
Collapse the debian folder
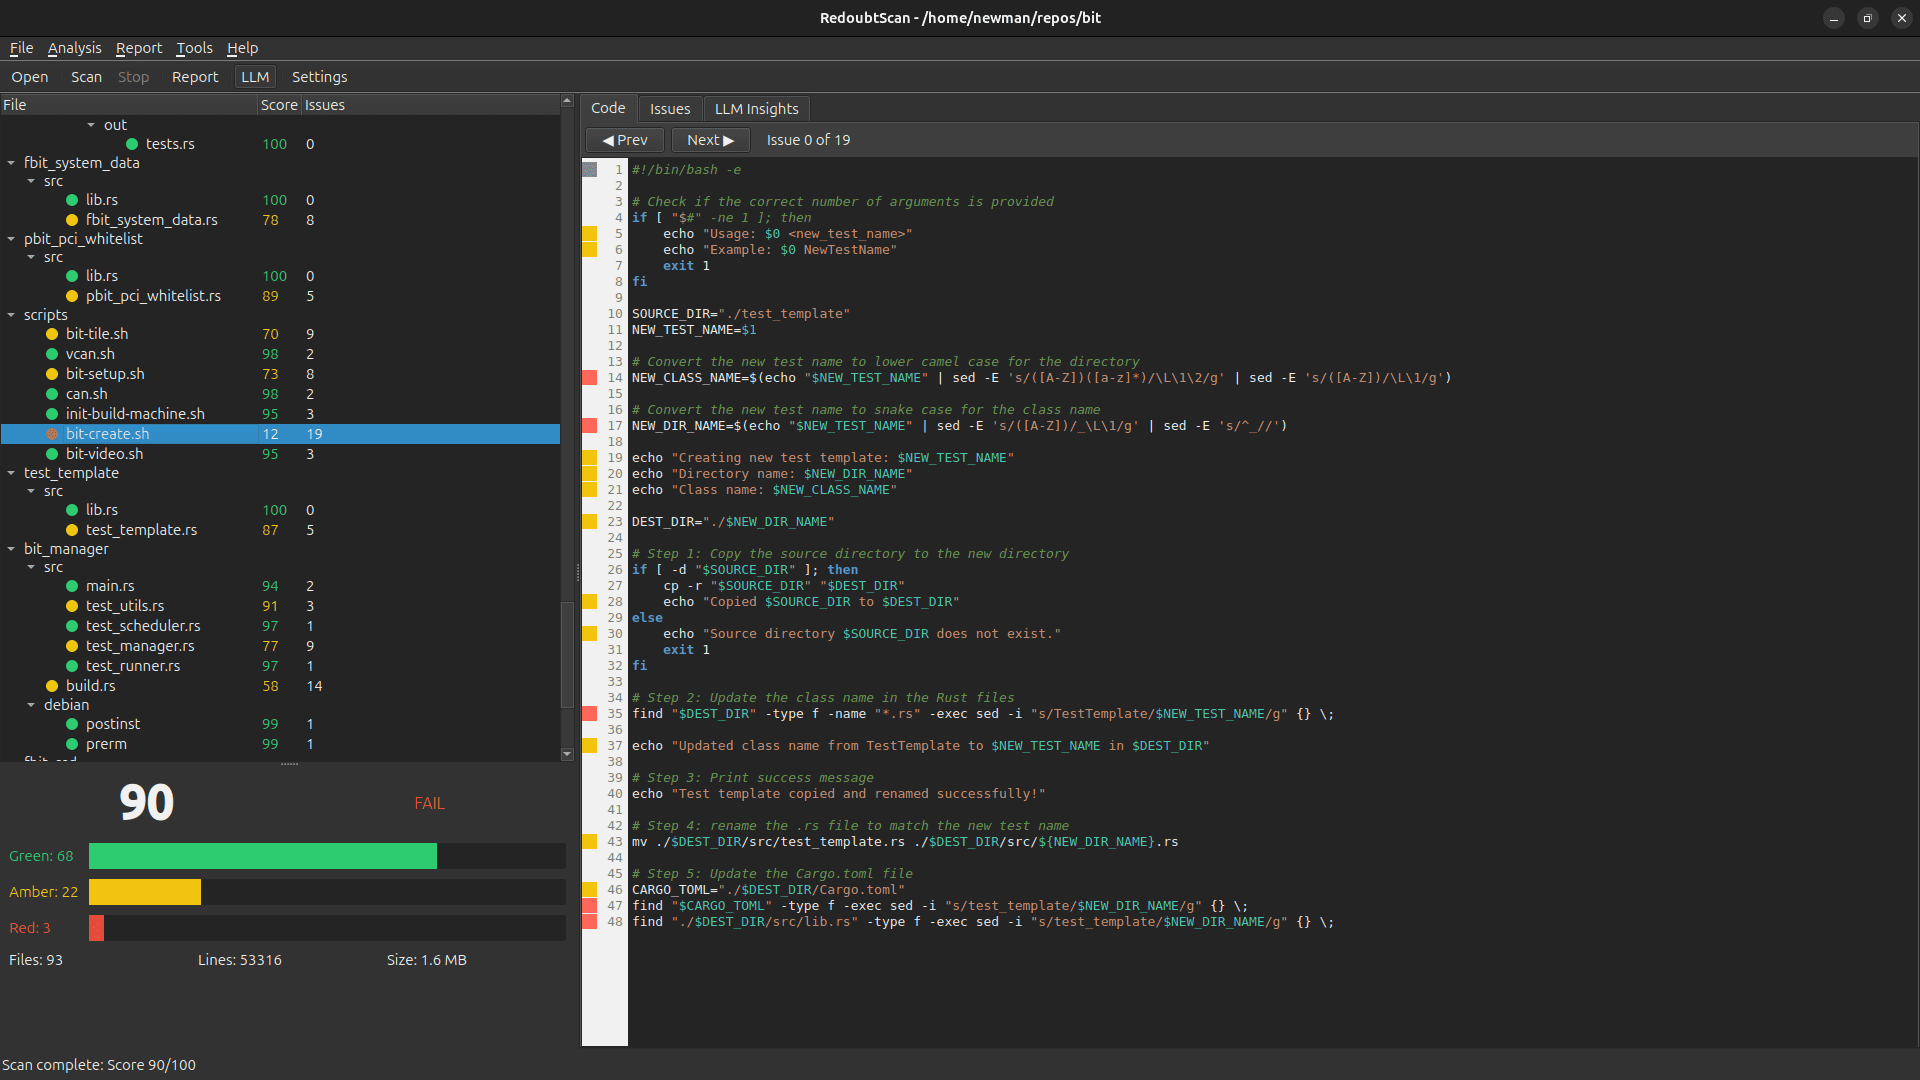tap(31, 705)
